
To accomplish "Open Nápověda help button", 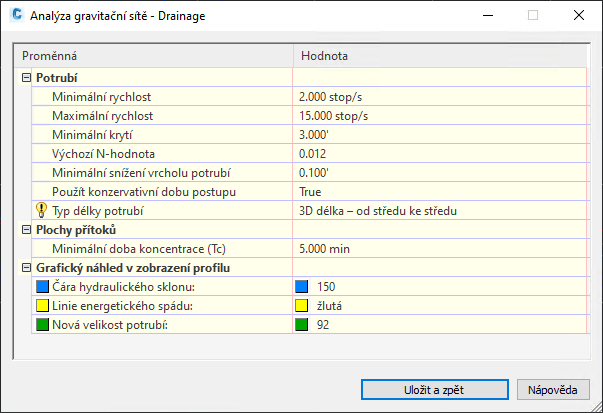I will [x=553, y=388].
